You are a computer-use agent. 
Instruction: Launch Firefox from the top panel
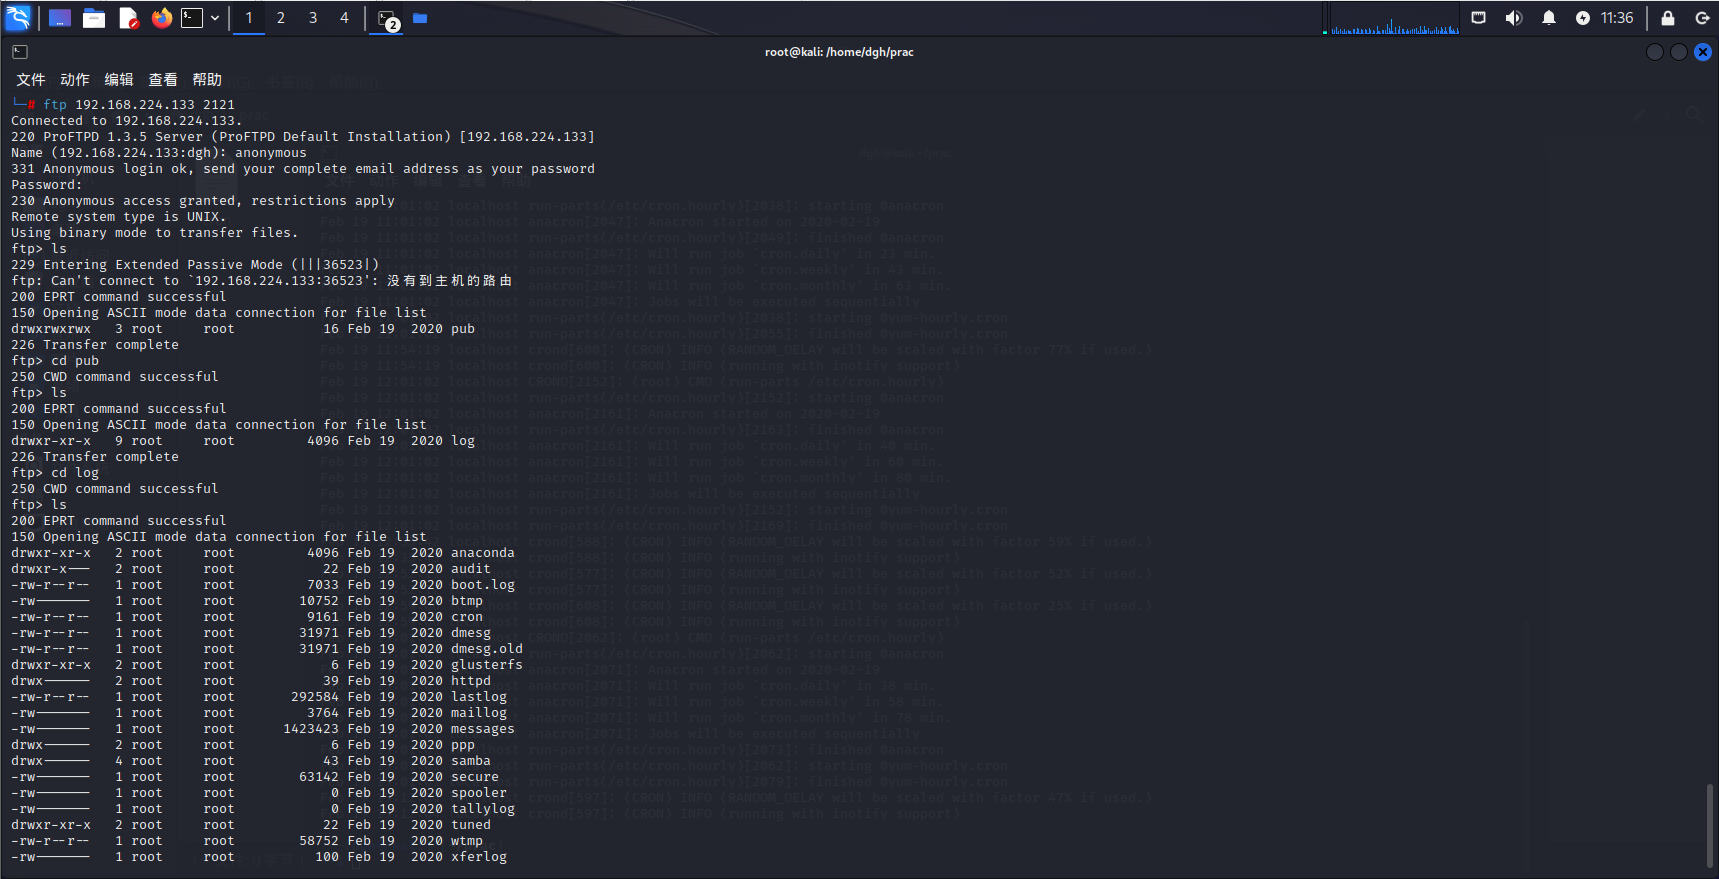coord(161,18)
